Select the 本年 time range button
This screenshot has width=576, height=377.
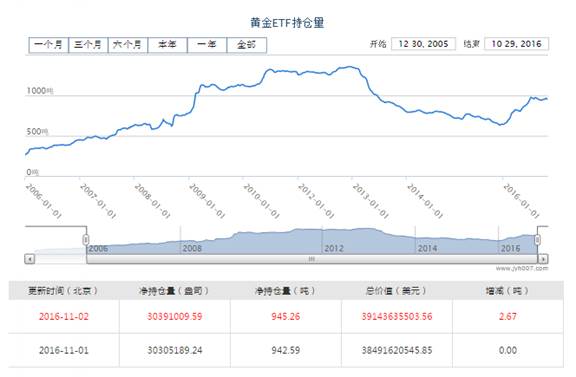coord(168,45)
